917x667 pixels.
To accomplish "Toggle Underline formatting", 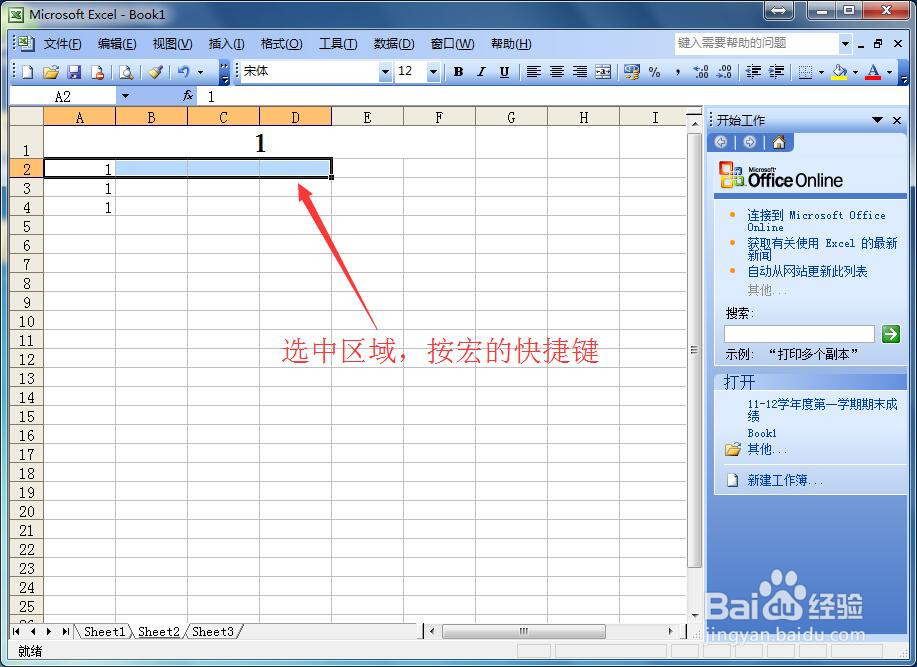I will (x=504, y=71).
